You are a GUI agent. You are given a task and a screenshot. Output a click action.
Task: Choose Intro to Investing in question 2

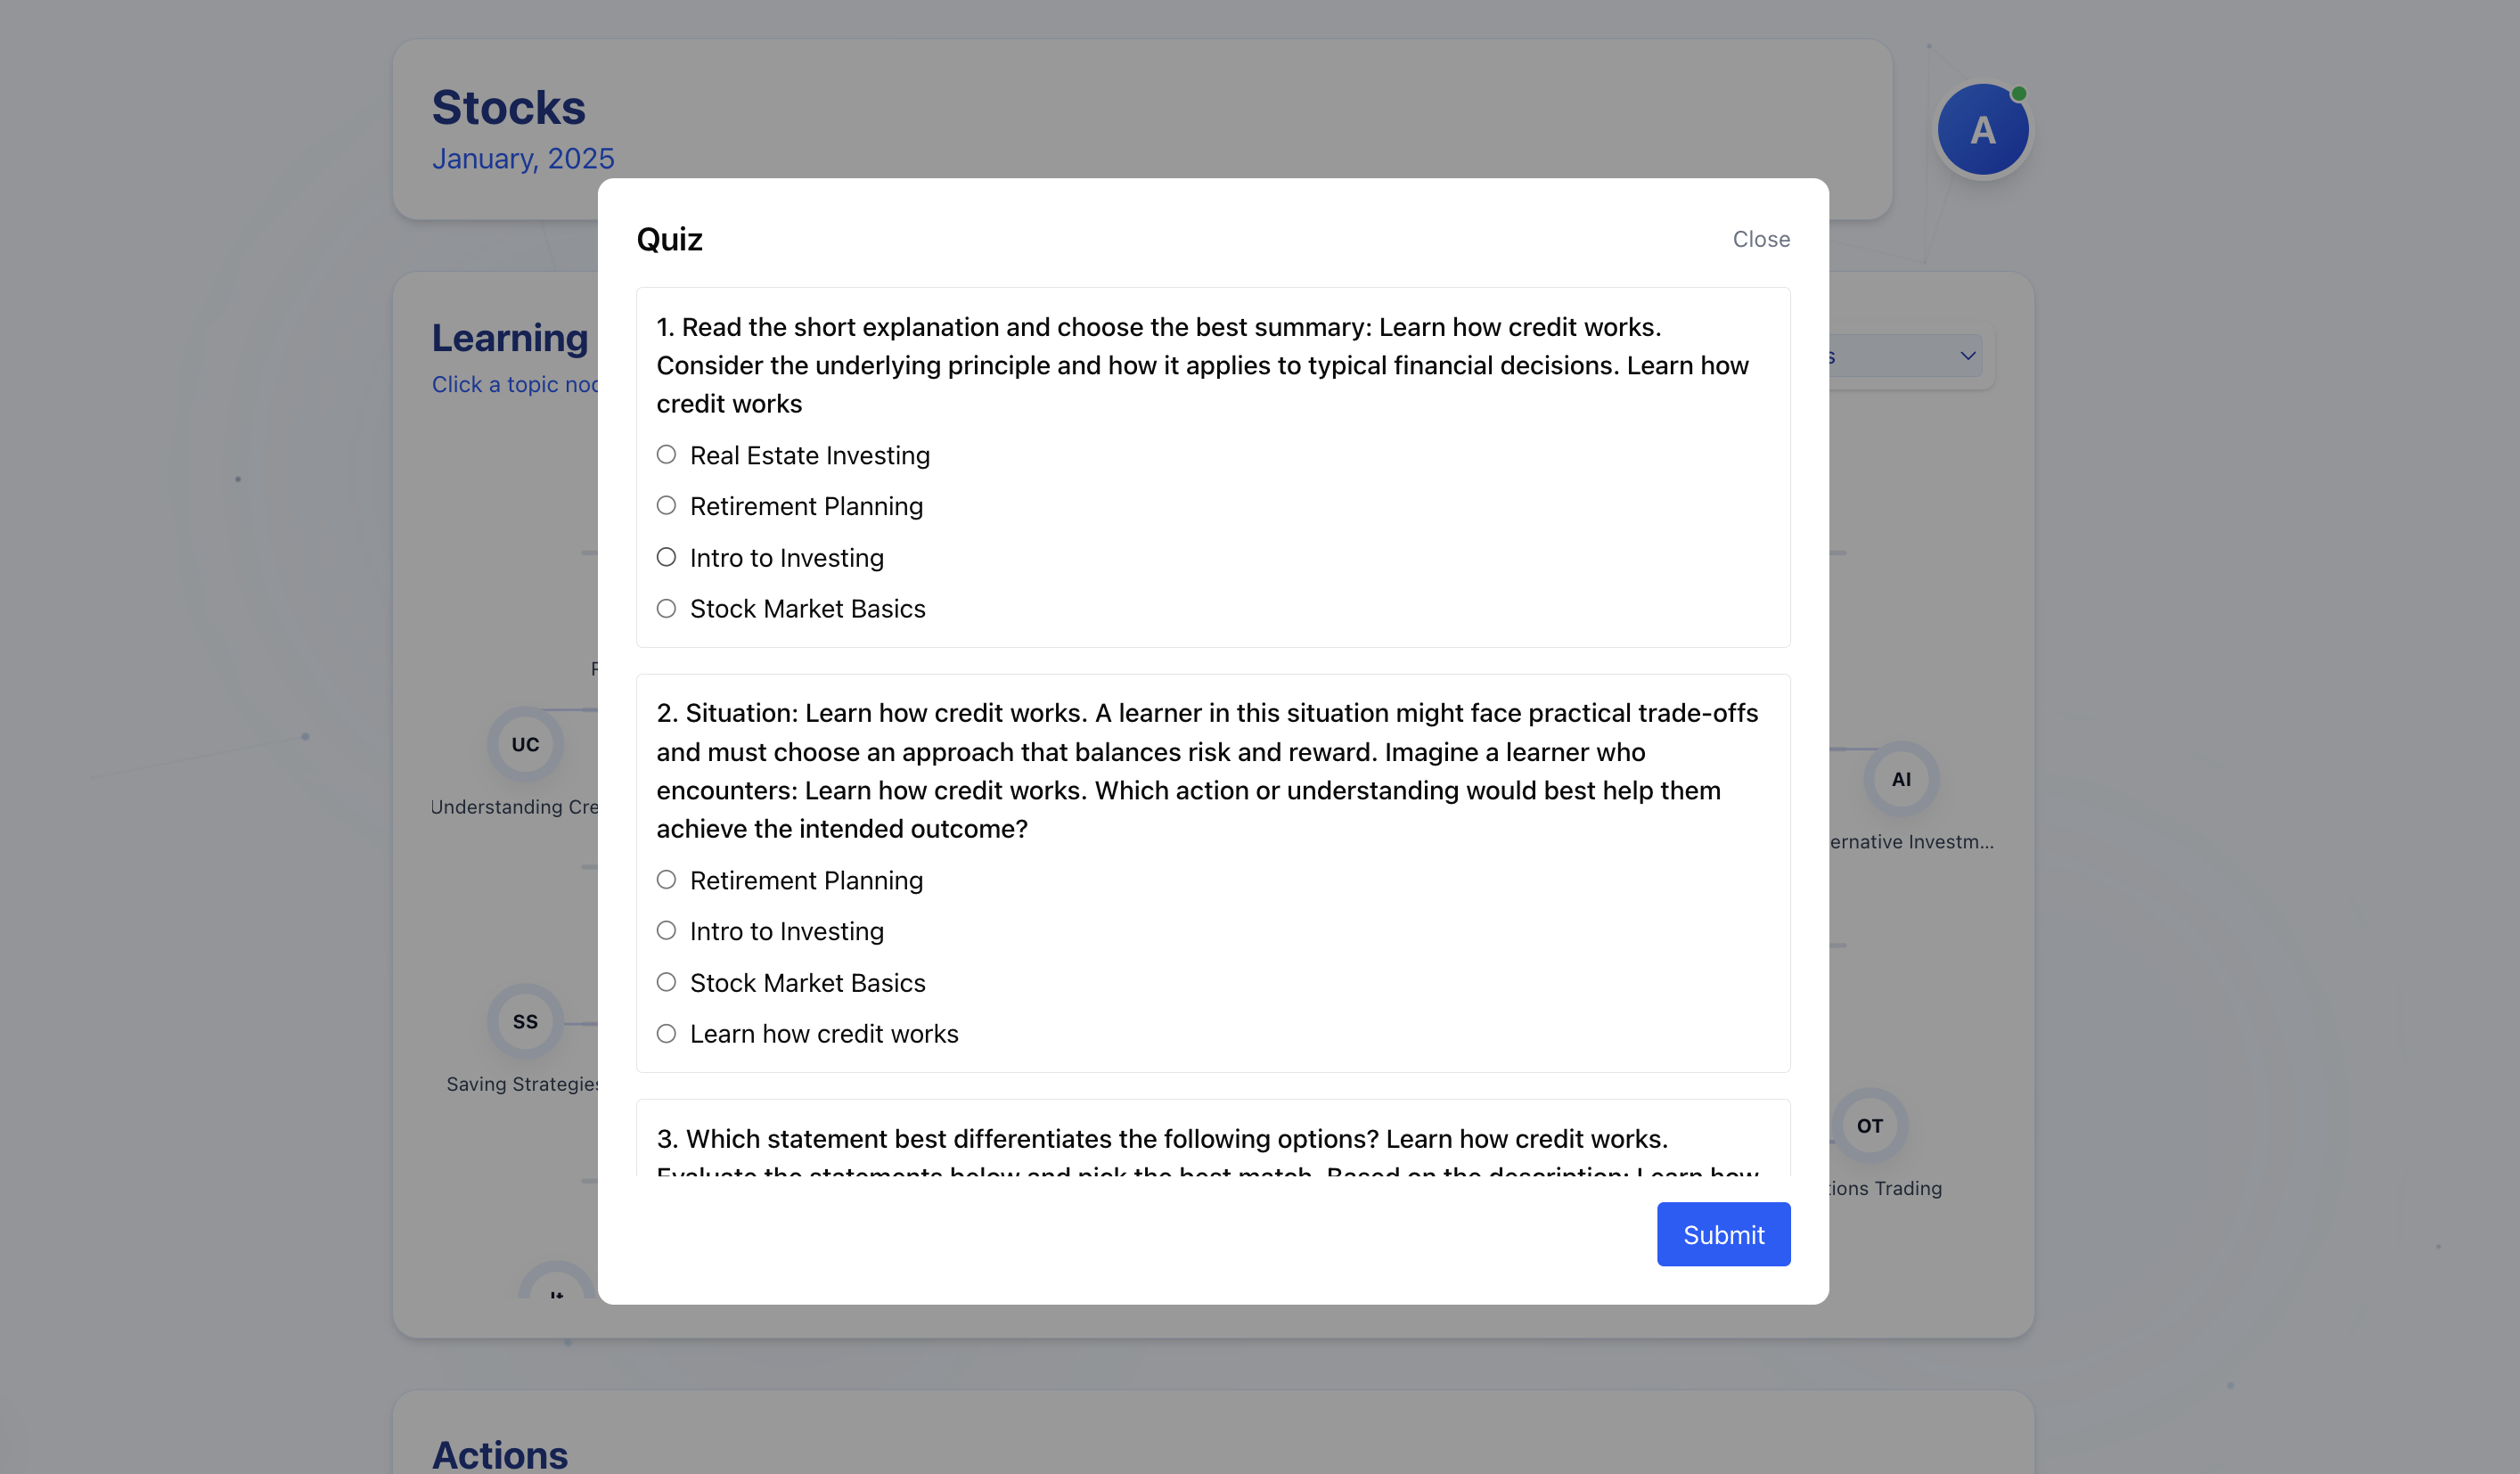click(x=666, y=931)
